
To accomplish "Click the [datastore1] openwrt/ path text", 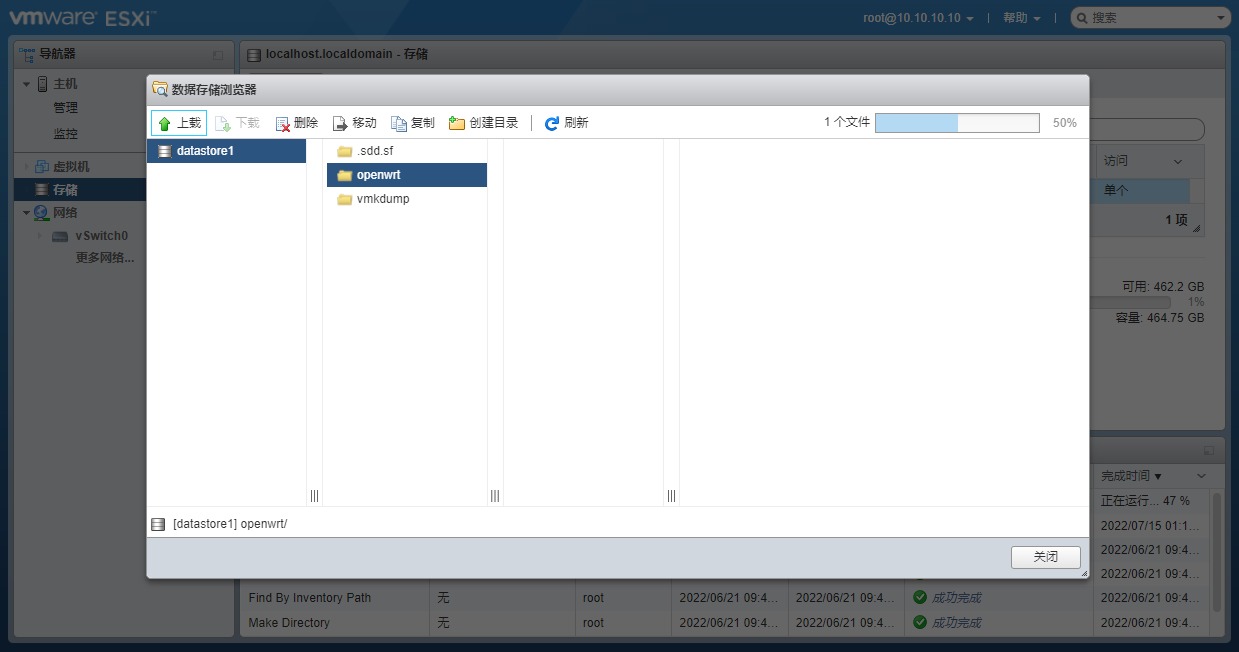I will 230,524.
